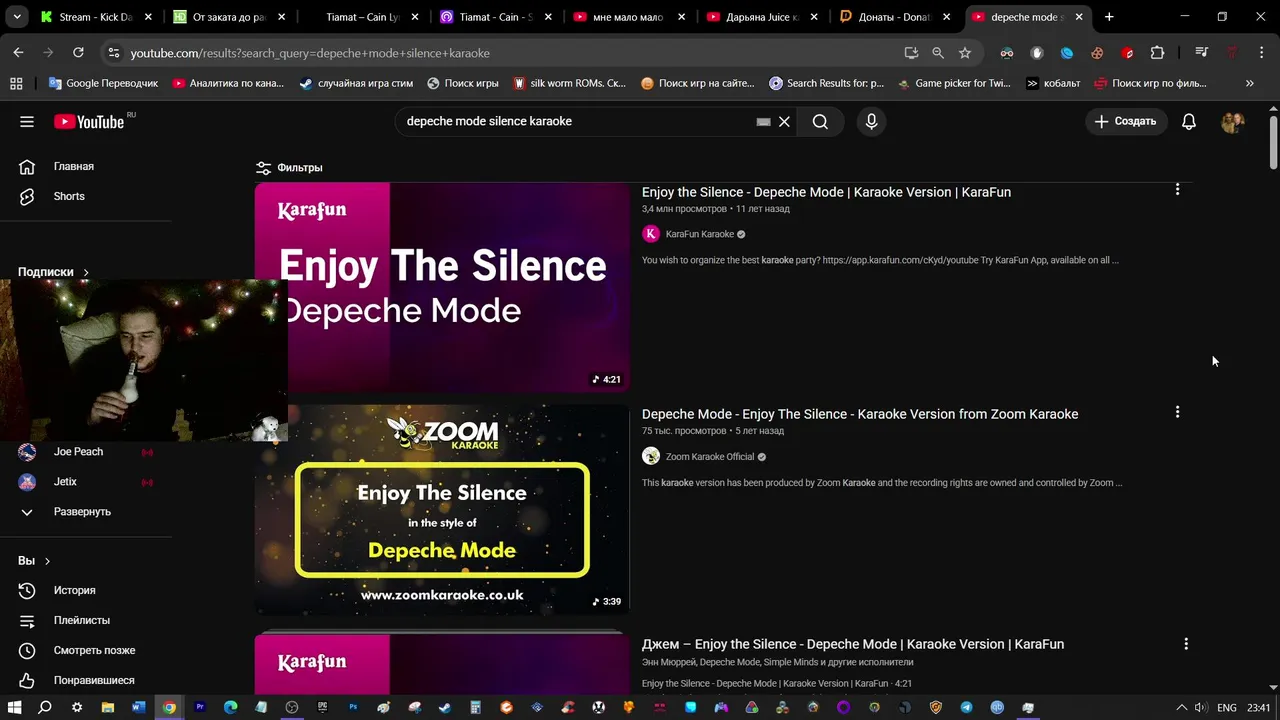
Task: Open a new browser tab
Action: pyautogui.click(x=1109, y=17)
